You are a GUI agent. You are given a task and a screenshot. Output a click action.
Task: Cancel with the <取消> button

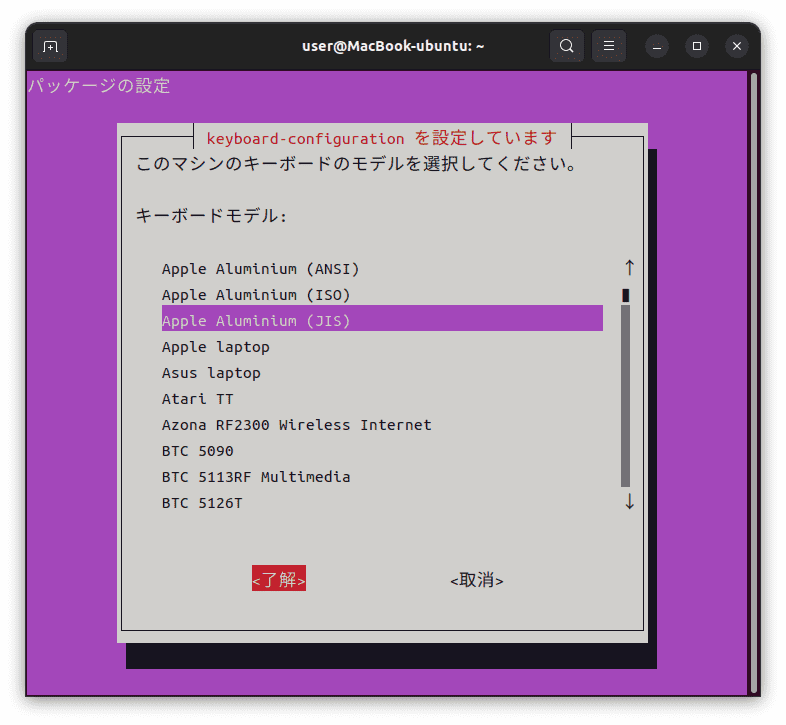coord(477,580)
